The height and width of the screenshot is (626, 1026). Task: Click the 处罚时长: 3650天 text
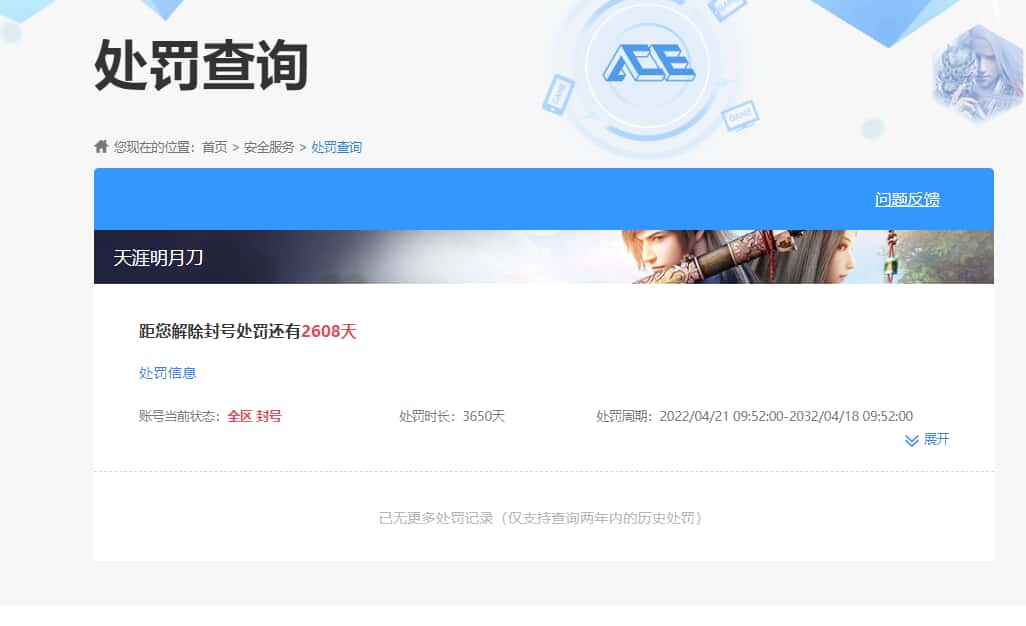click(x=451, y=416)
